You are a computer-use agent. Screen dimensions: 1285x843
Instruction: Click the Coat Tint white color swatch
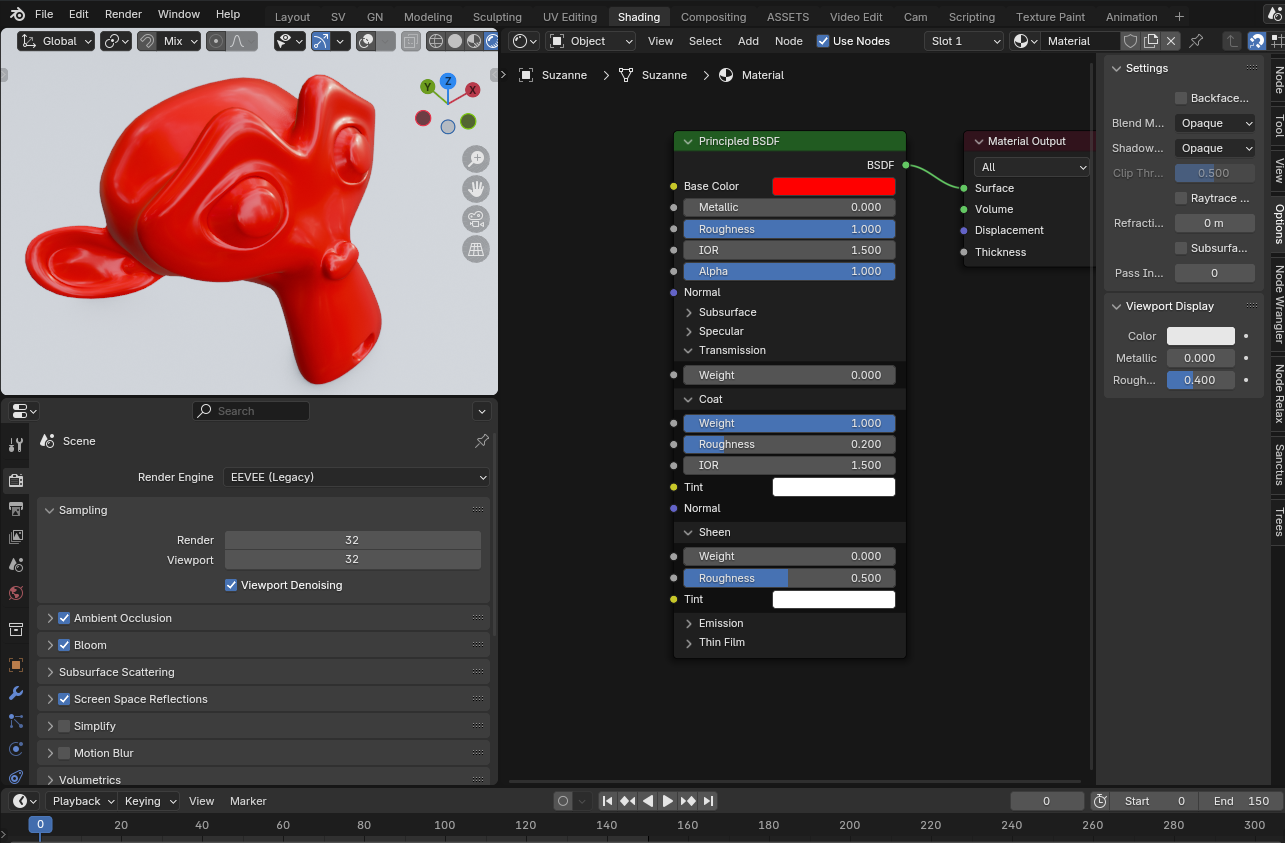834,487
